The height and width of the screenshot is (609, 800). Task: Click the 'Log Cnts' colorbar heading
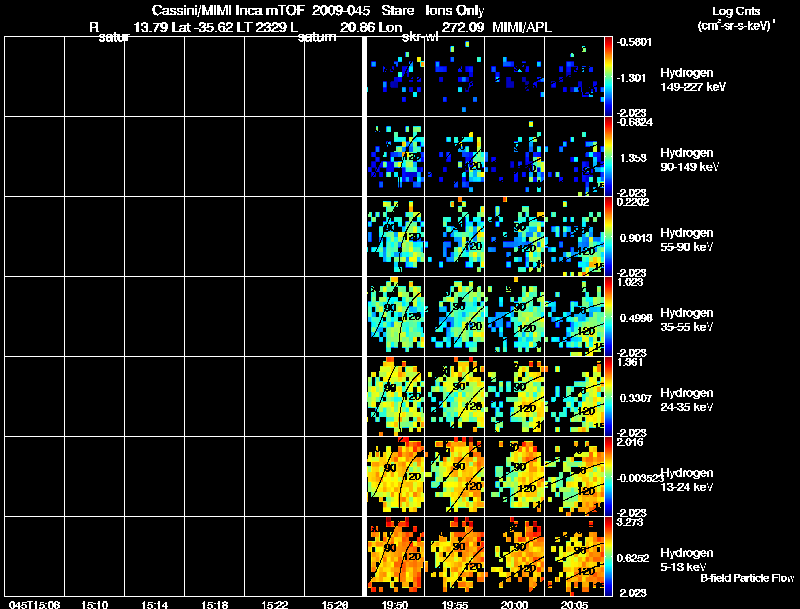point(736,11)
